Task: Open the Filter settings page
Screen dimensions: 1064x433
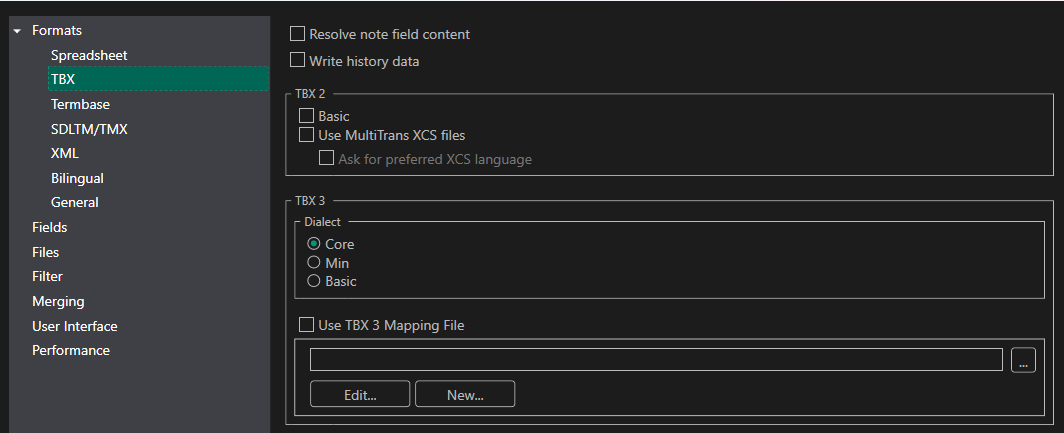Action: coord(47,276)
